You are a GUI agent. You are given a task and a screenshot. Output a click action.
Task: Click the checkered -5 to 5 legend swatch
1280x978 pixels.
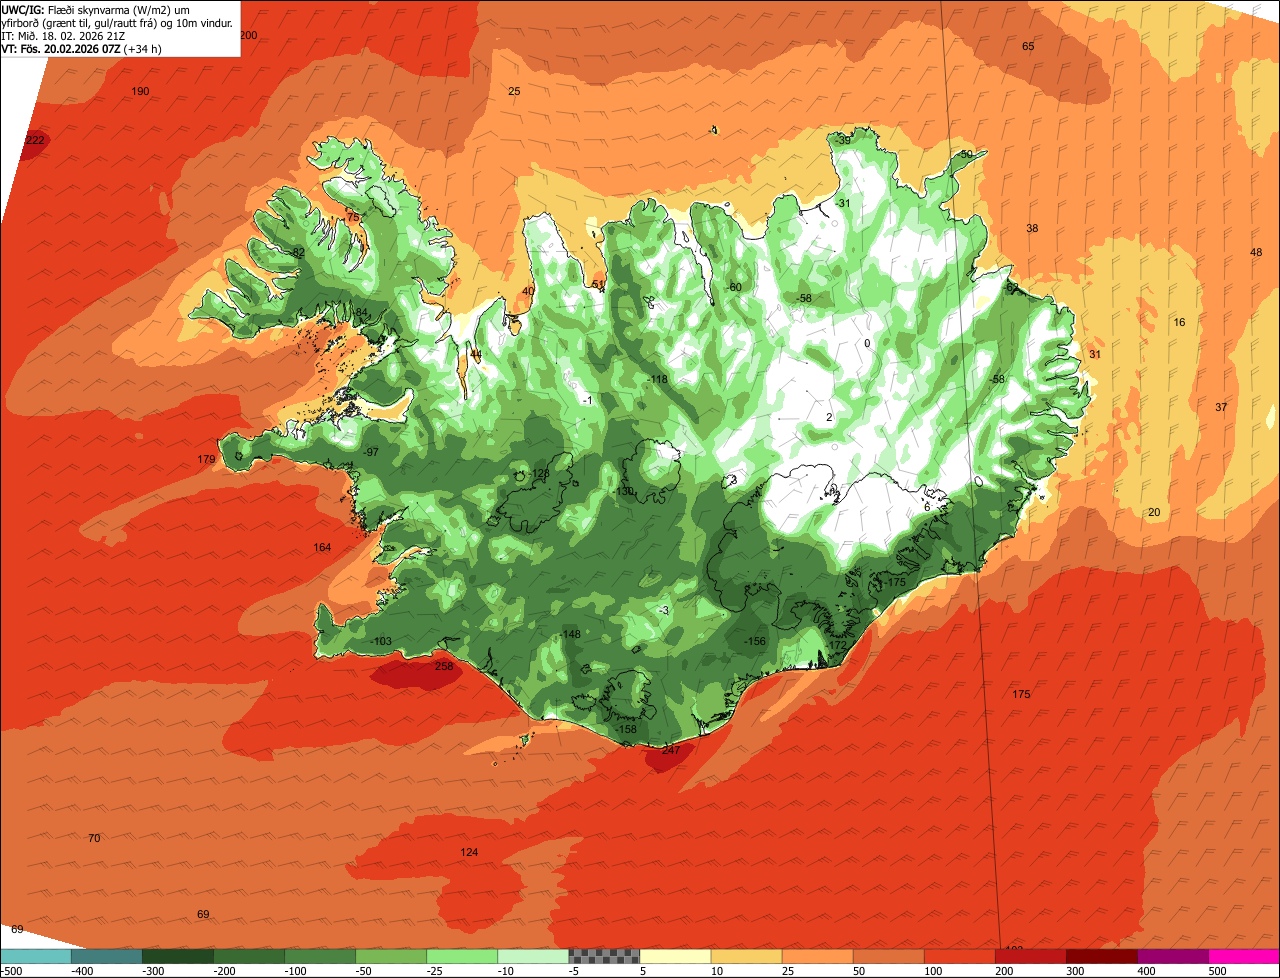coord(604,956)
